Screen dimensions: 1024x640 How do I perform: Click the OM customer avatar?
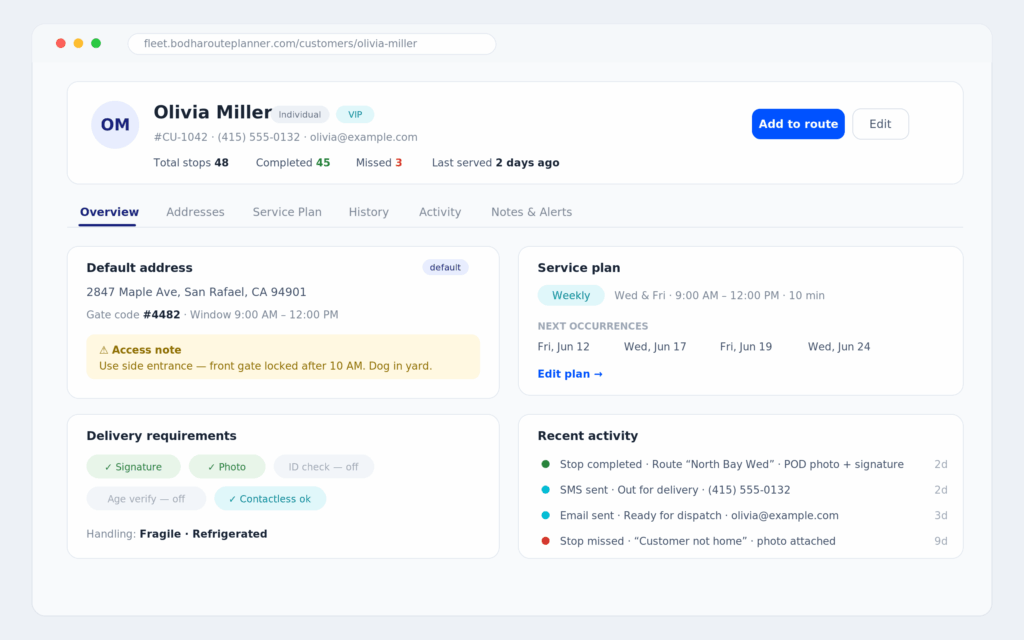coord(115,125)
